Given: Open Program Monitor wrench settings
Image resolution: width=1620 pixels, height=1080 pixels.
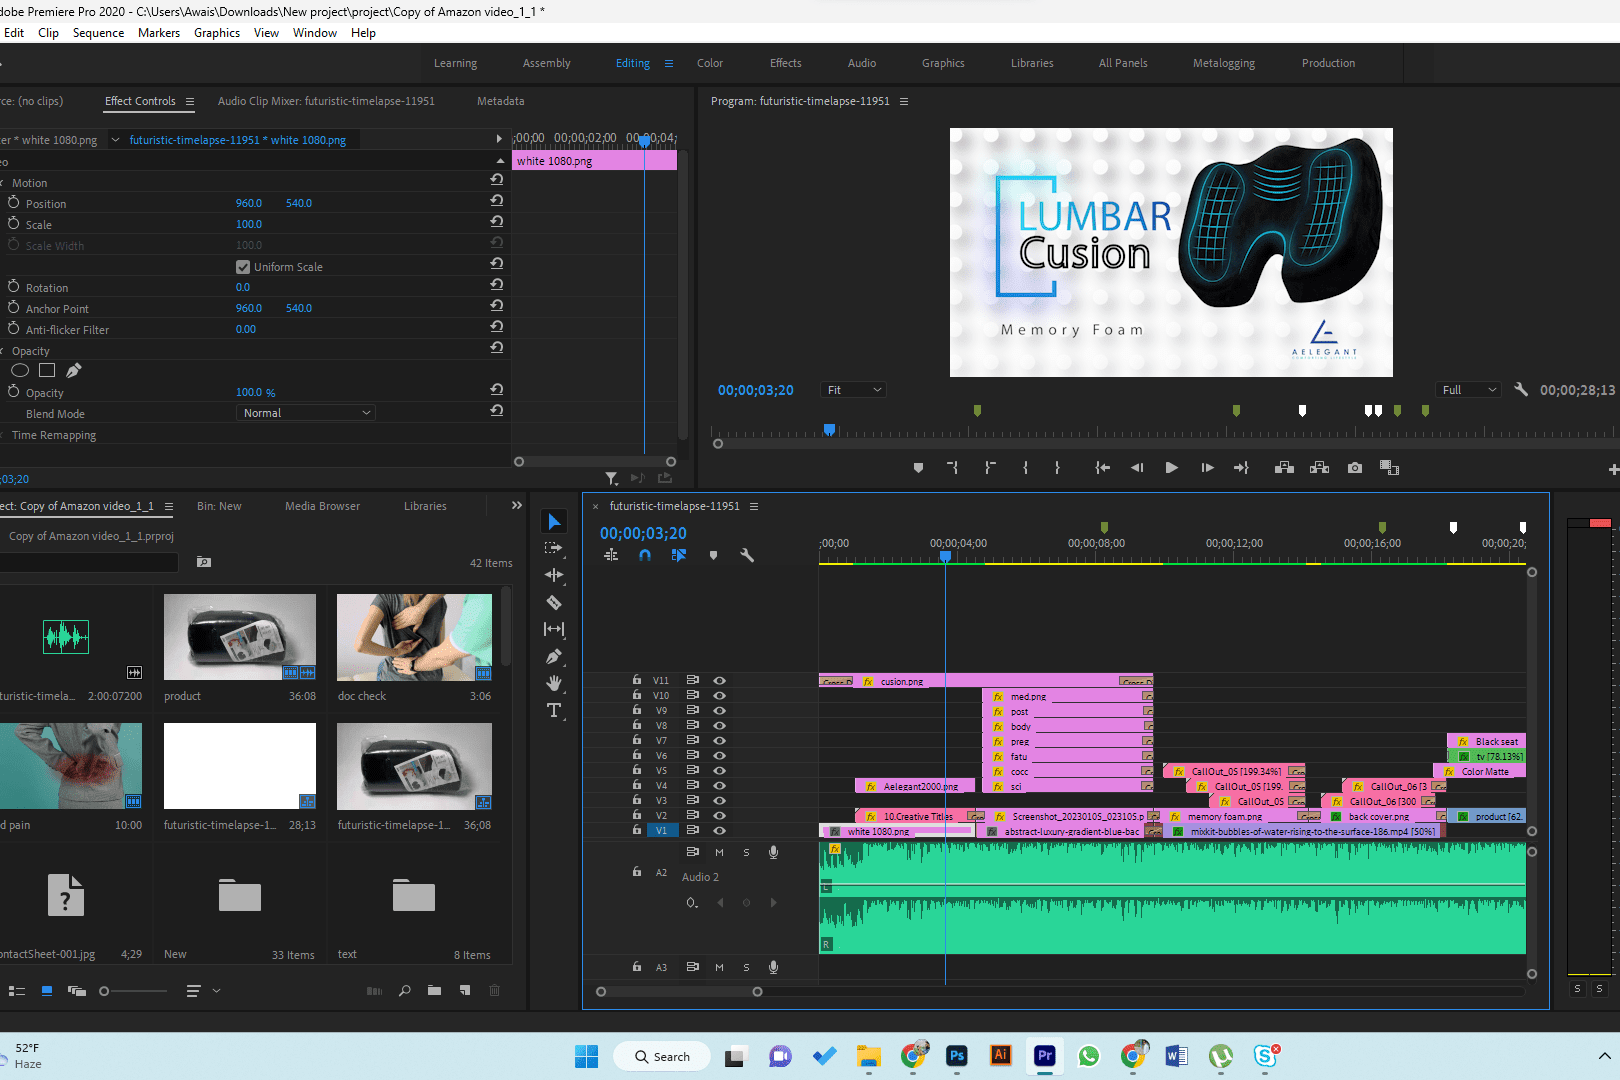Looking at the screenshot, I should click(1521, 390).
